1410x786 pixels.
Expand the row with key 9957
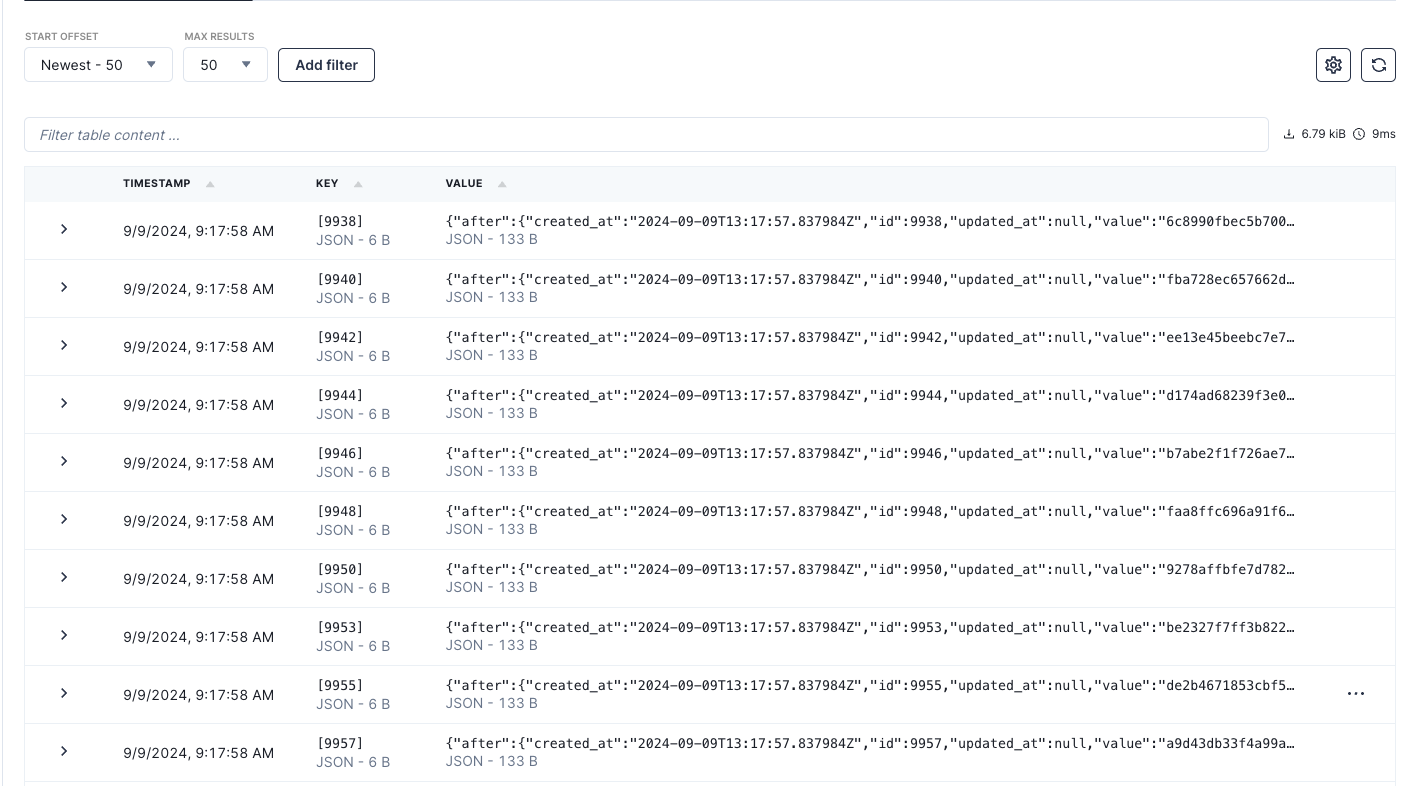(x=64, y=751)
